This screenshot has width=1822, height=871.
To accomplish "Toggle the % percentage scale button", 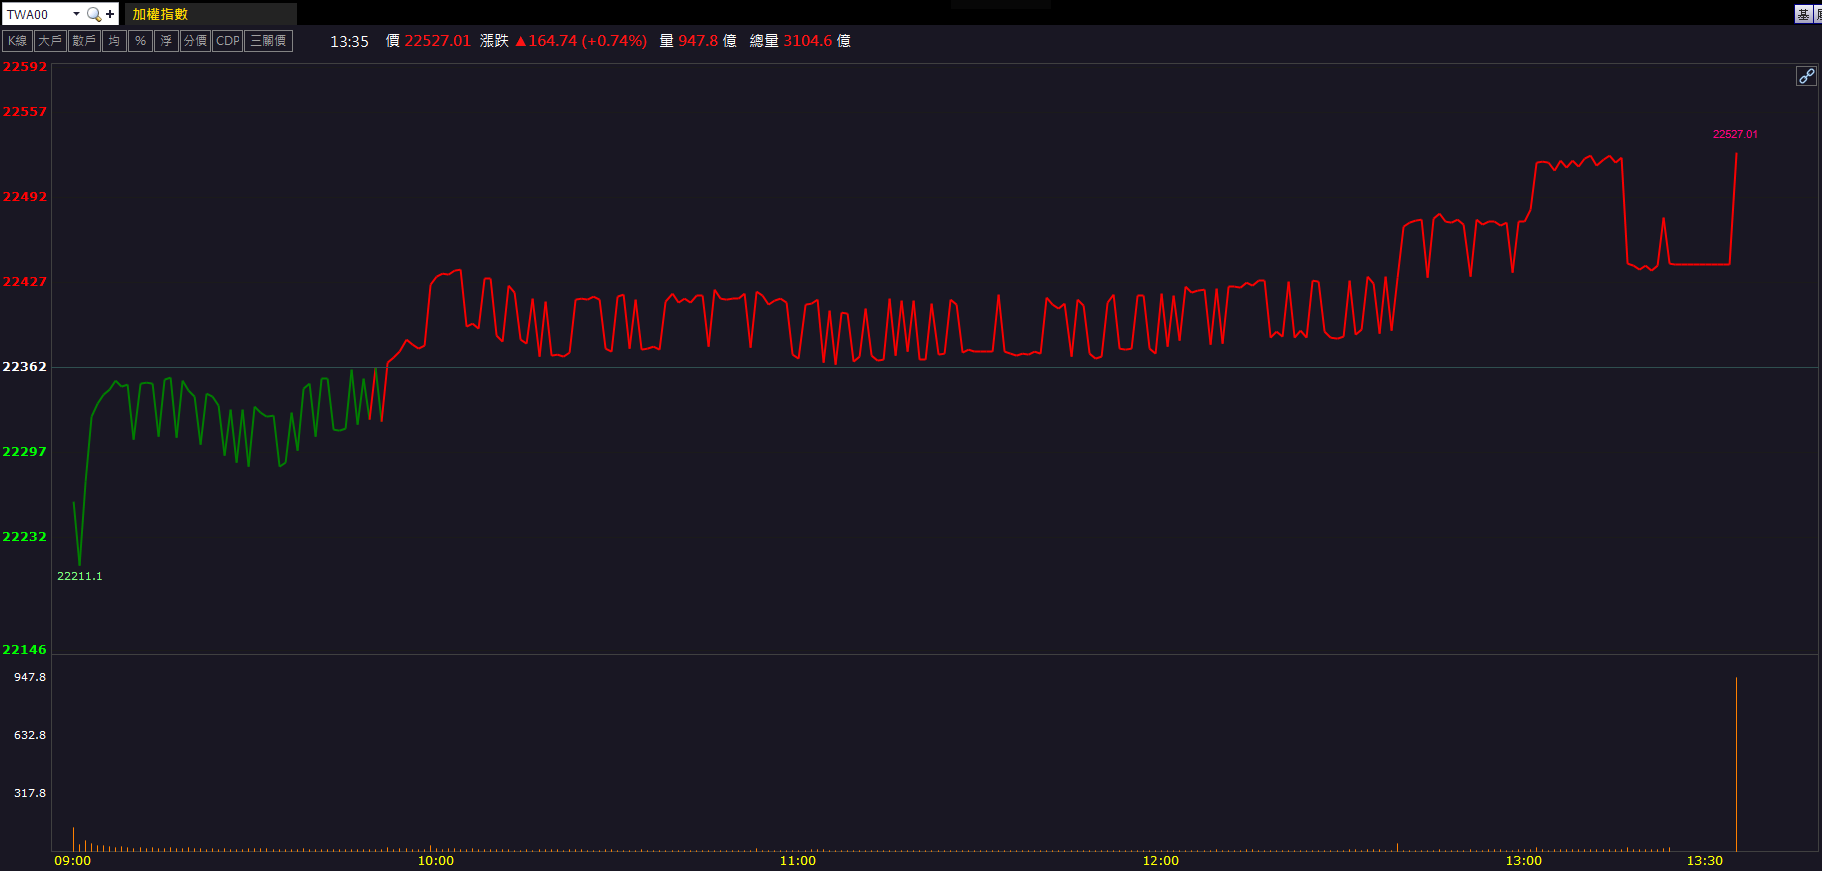I will click(140, 41).
